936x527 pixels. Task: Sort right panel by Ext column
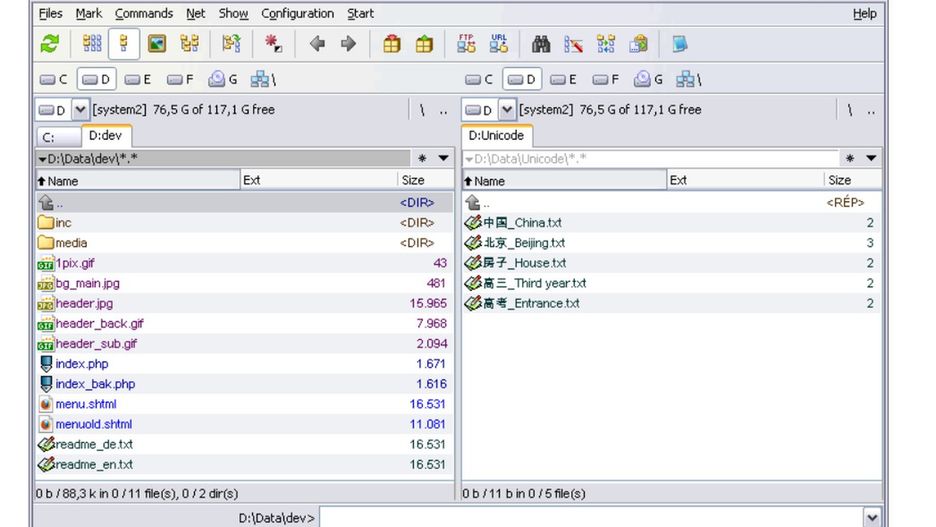tap(745, 180)
